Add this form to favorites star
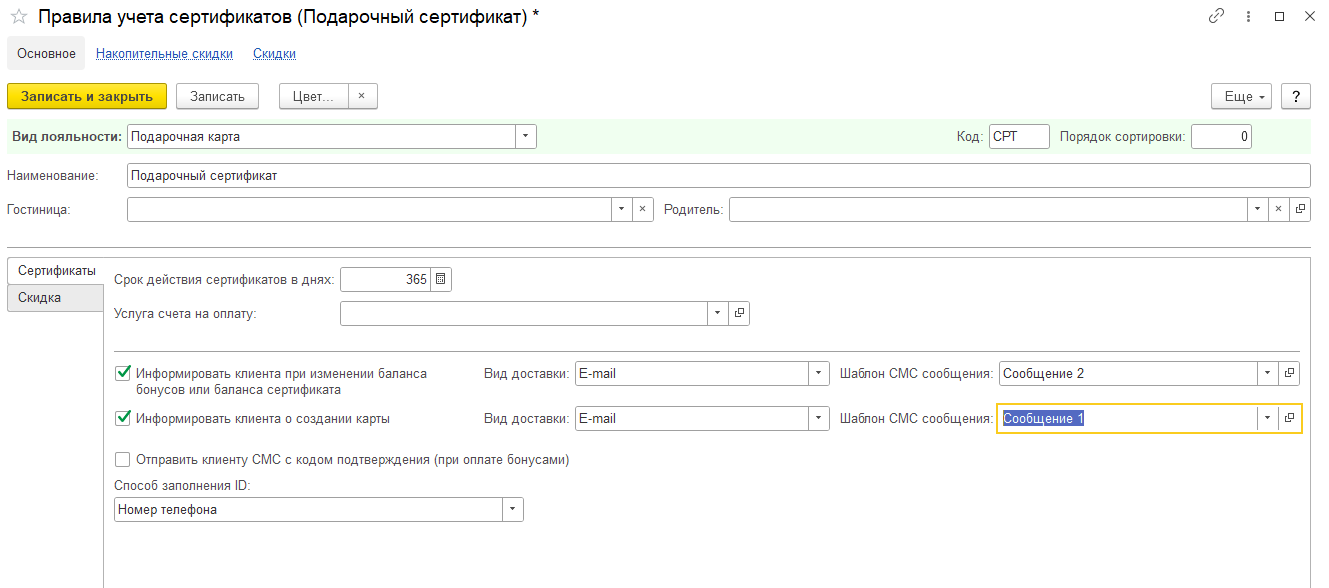 [x=18, y=17]
